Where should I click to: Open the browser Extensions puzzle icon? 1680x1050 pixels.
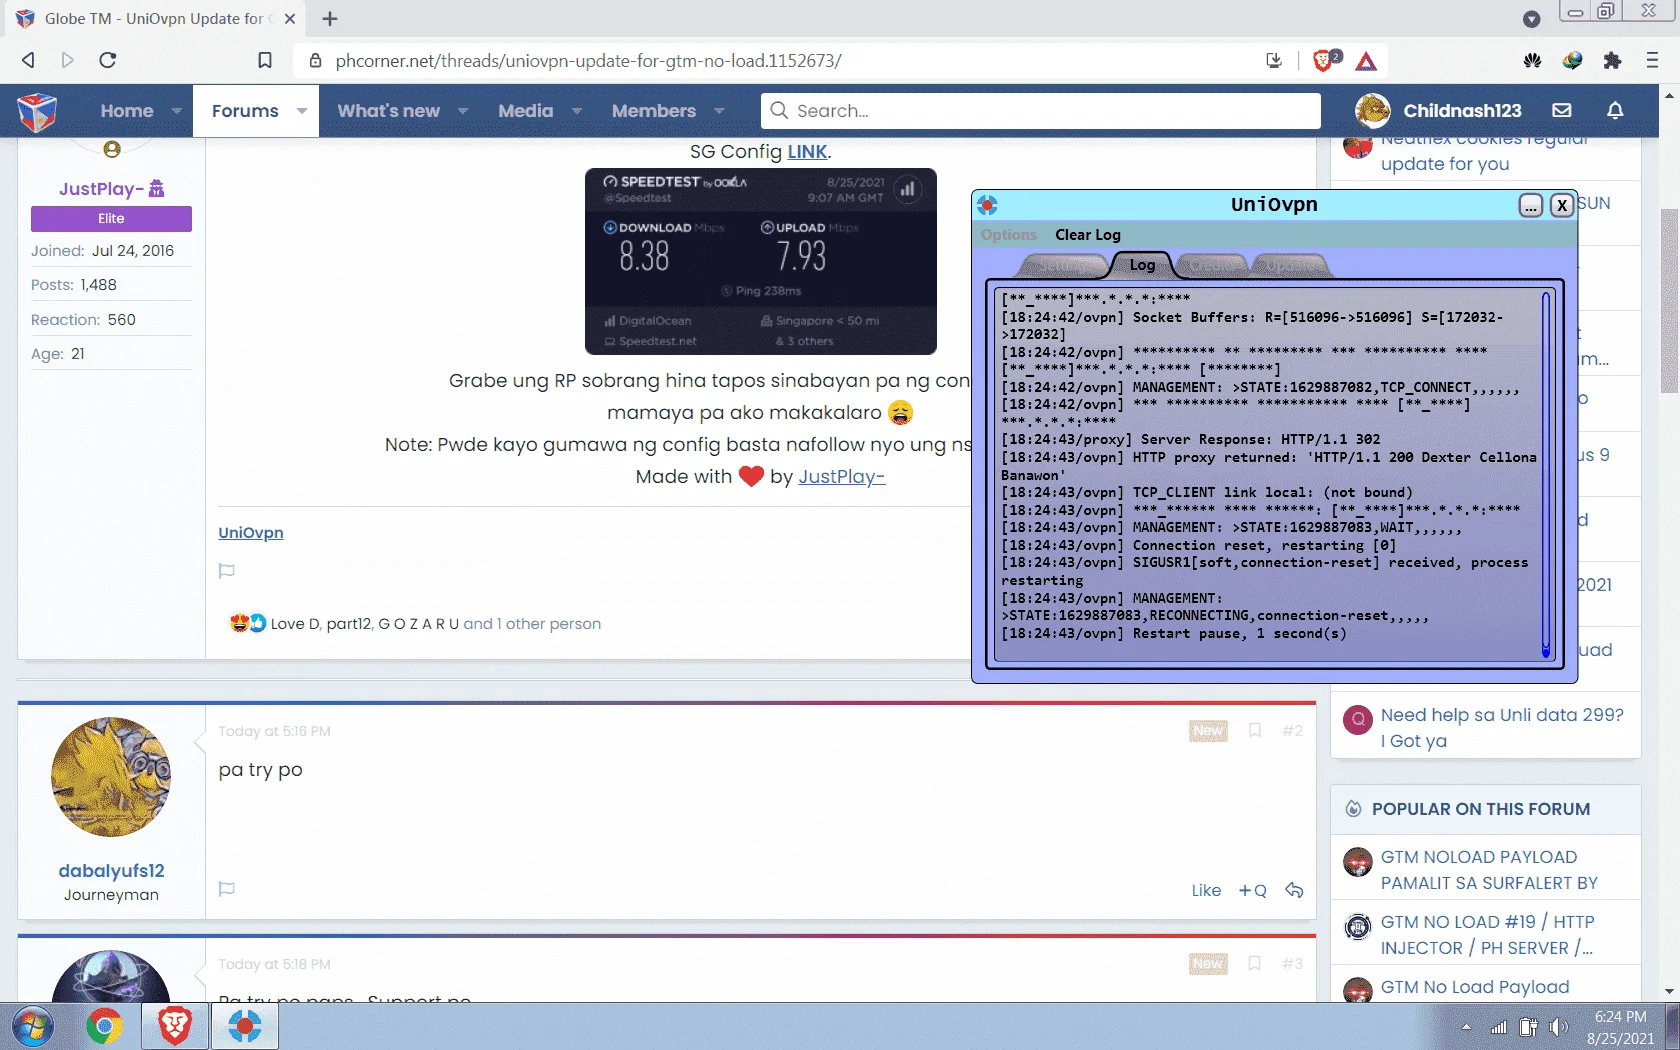[1612, 60]
